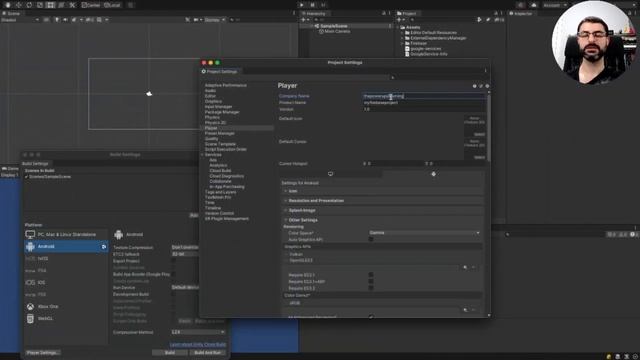Switch to the Project tab
Viewport: 640px width, 360px height.
[x=407, y=13]
